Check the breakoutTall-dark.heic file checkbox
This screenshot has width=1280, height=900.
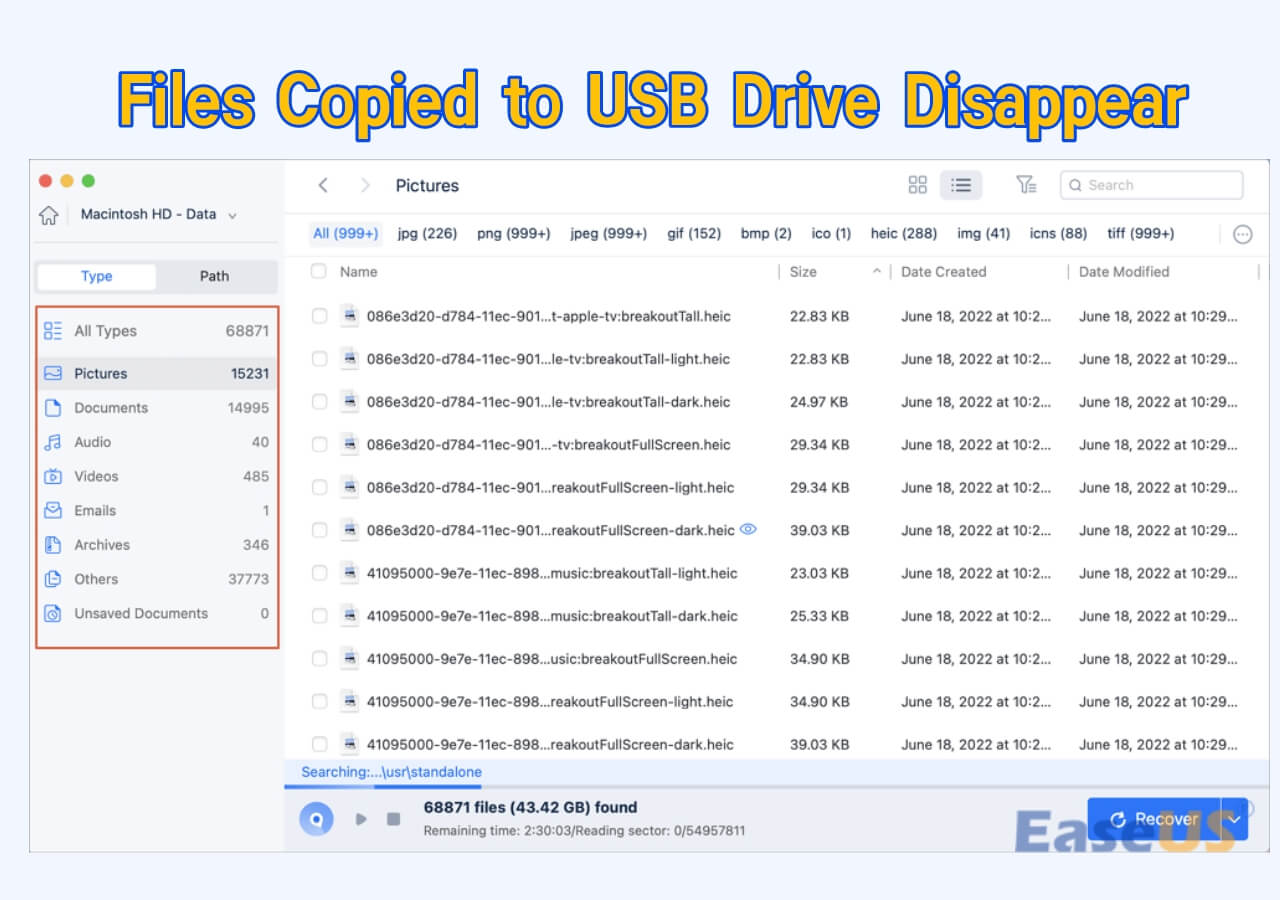click(x=319, y=402)
